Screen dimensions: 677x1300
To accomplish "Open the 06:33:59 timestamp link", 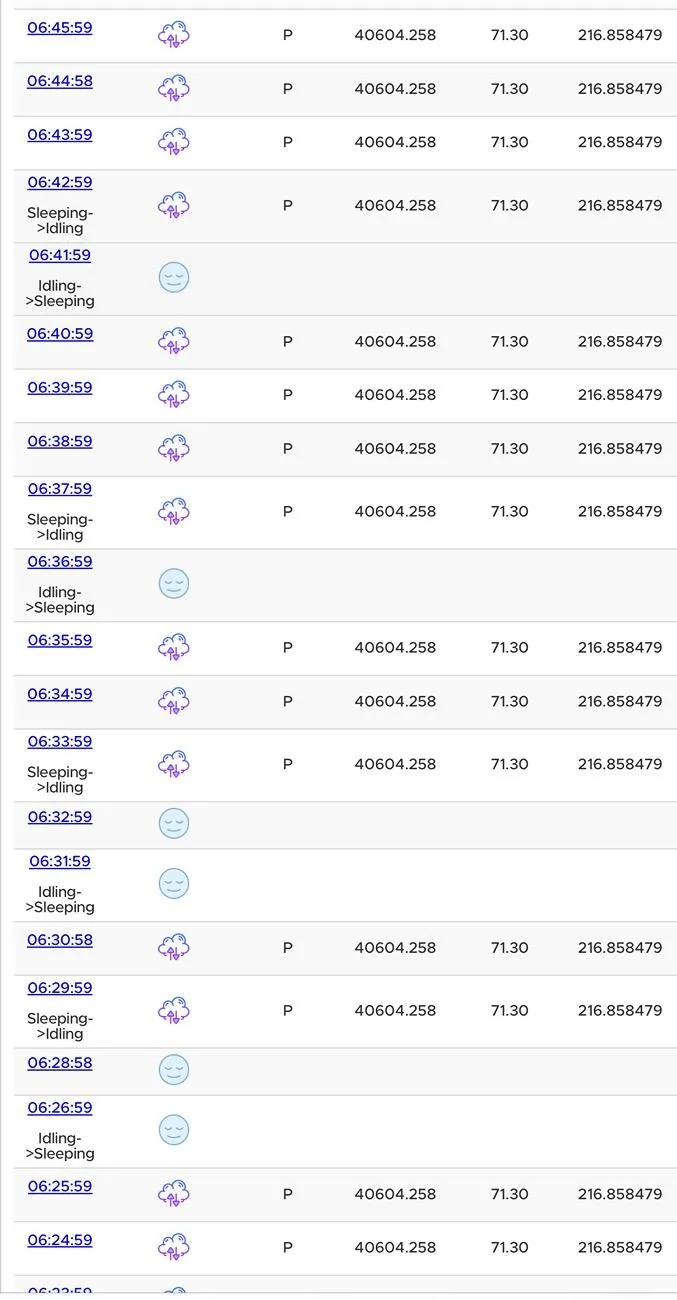I will pos(60,742).
